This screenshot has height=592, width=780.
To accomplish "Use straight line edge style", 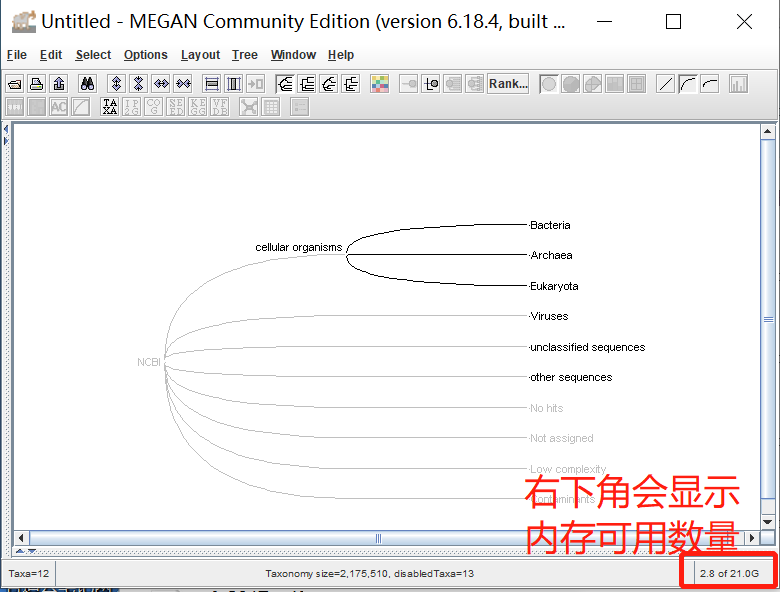I will pos(666,84).
